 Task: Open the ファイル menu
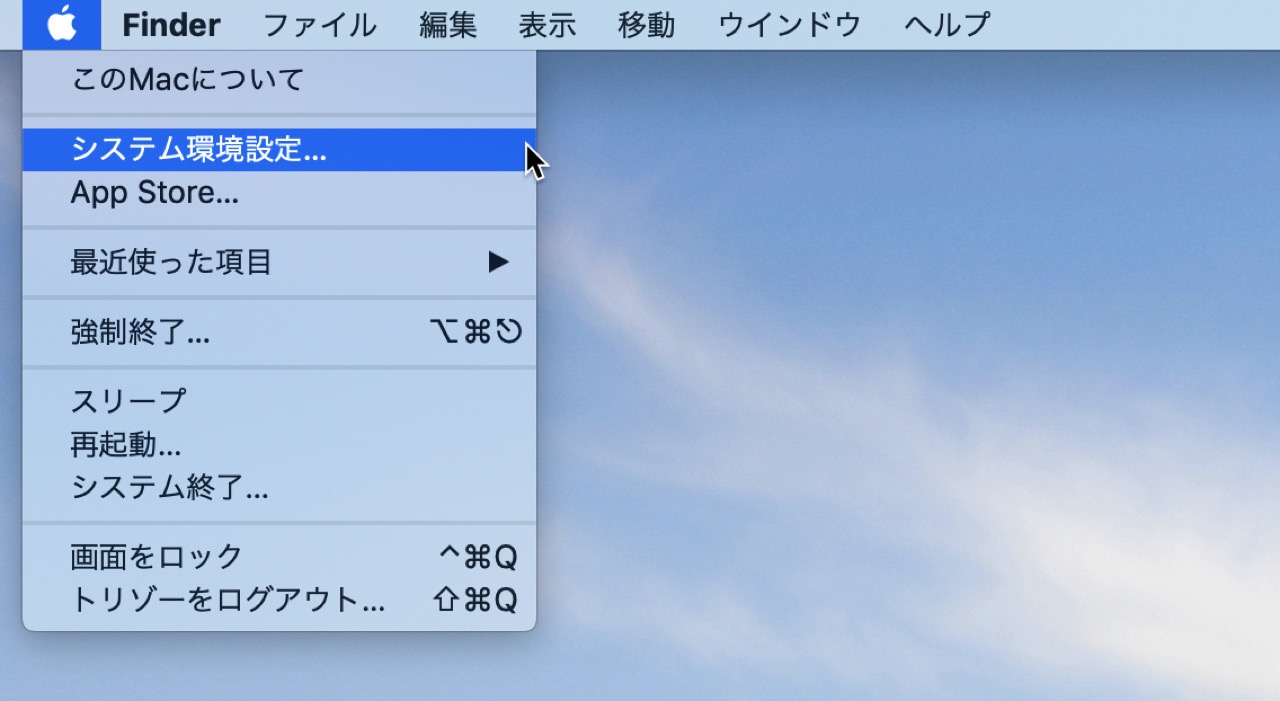click(320, 25)
